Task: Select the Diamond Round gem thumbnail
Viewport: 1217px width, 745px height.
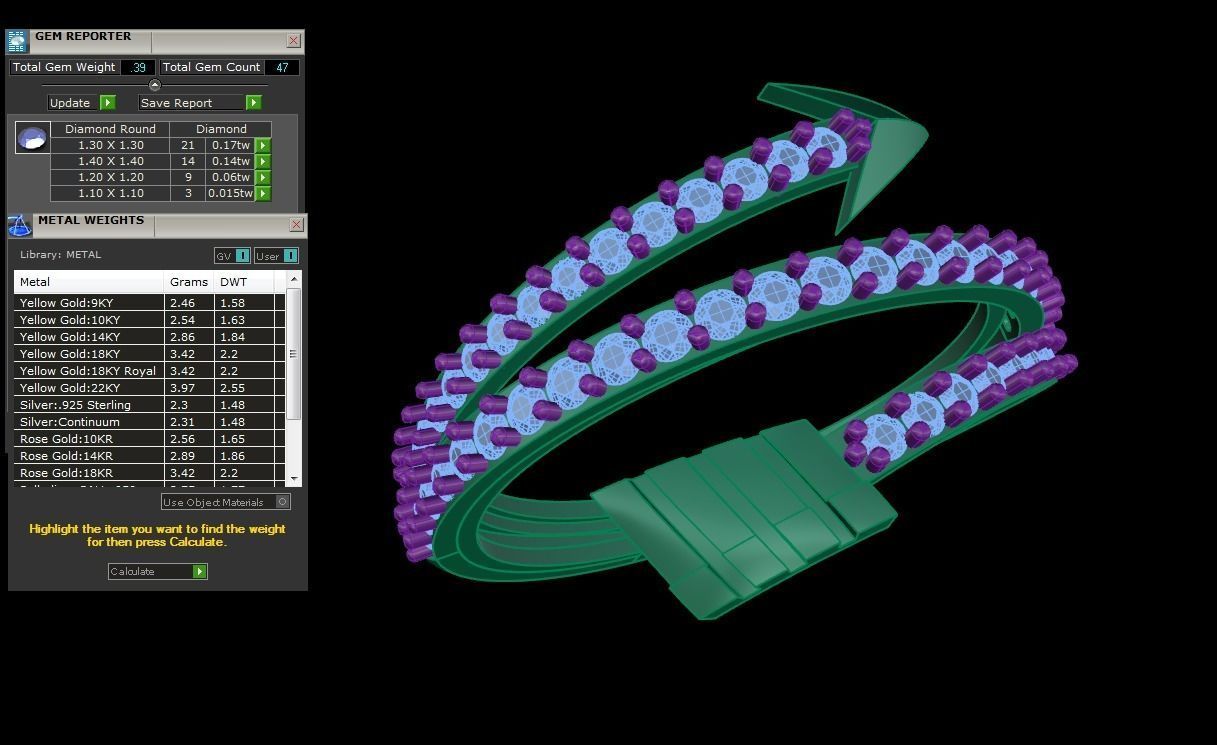Action: tap(33, 138)
